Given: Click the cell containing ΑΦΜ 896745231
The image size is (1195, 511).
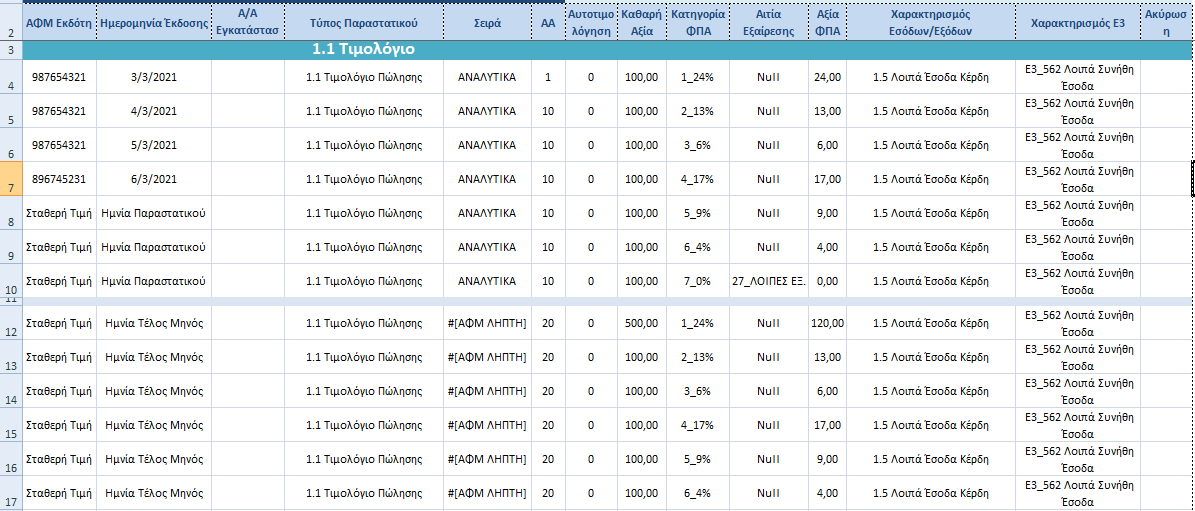Looking at the screenshot, I should [59, 179].
